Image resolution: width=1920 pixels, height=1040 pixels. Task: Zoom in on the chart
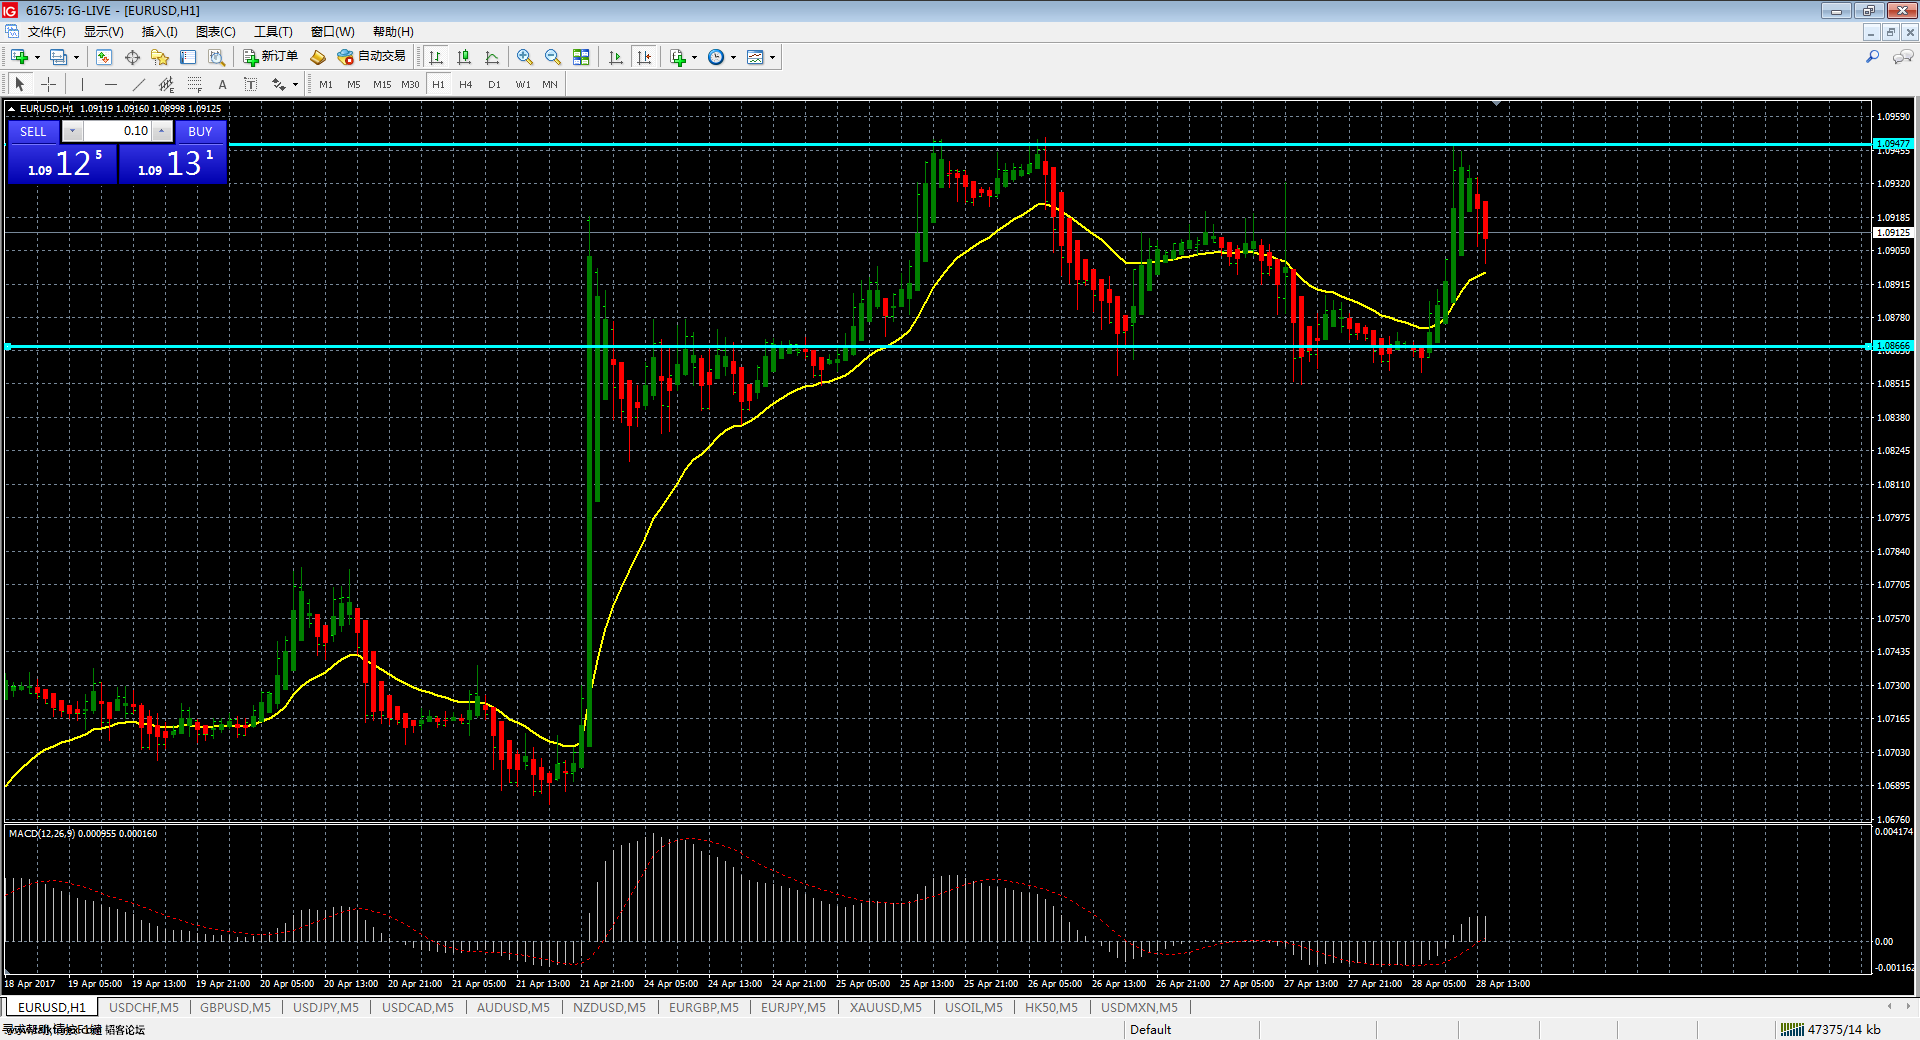tap(525, 57)
